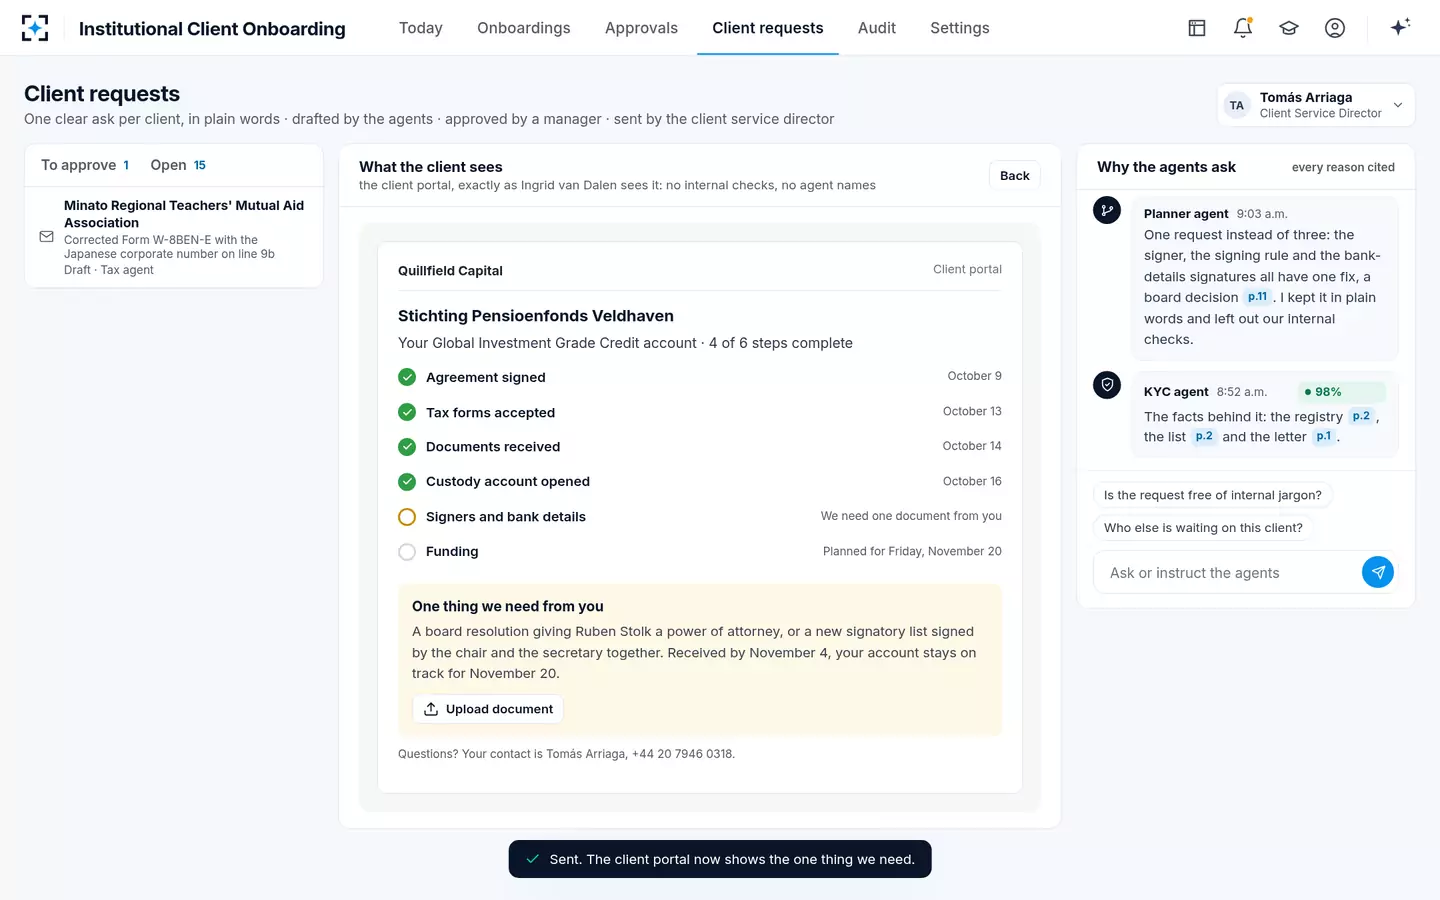
Task: Click the sparkle assistant icon
Action: [x=1400, y=27]
